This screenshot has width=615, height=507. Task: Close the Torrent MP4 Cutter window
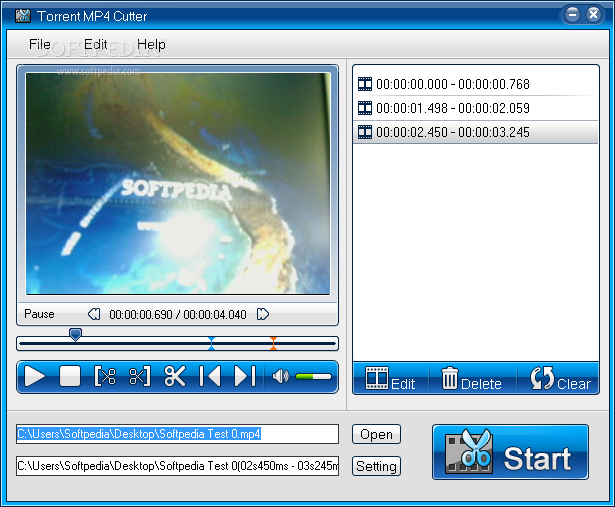click(x=593, y=15)
